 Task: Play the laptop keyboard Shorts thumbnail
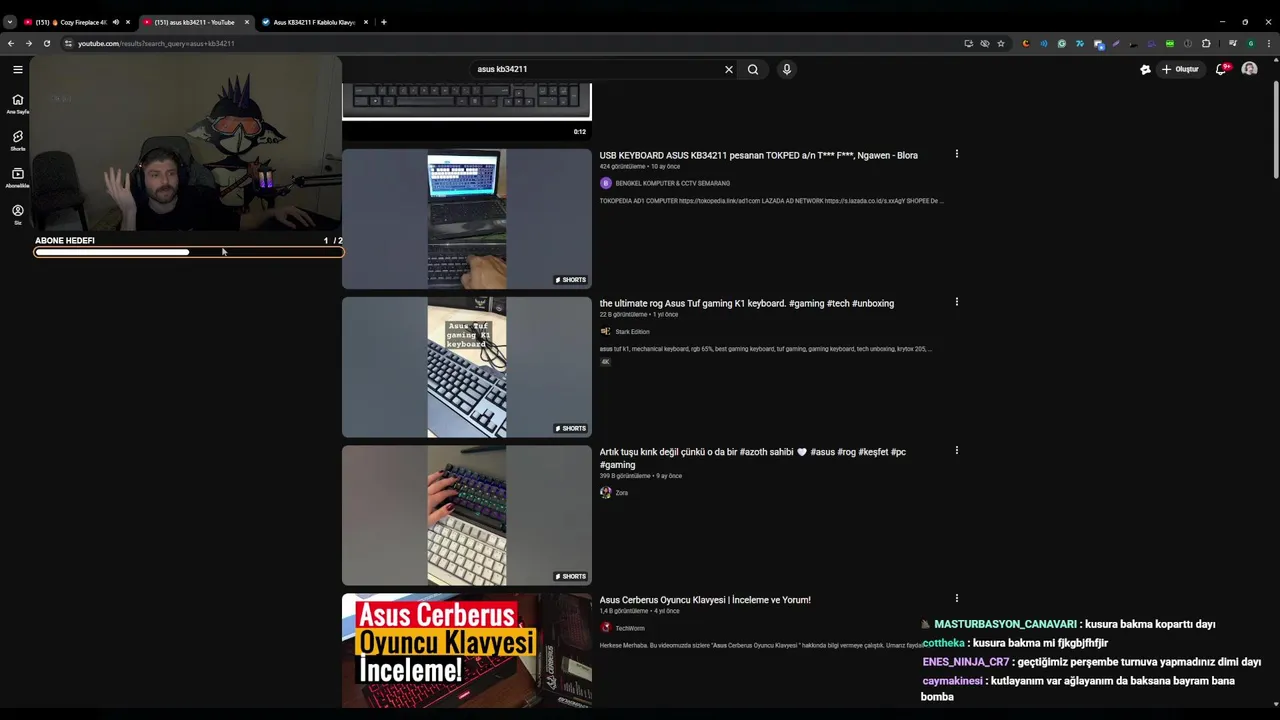pyautogui.click(x=467, y=219)
